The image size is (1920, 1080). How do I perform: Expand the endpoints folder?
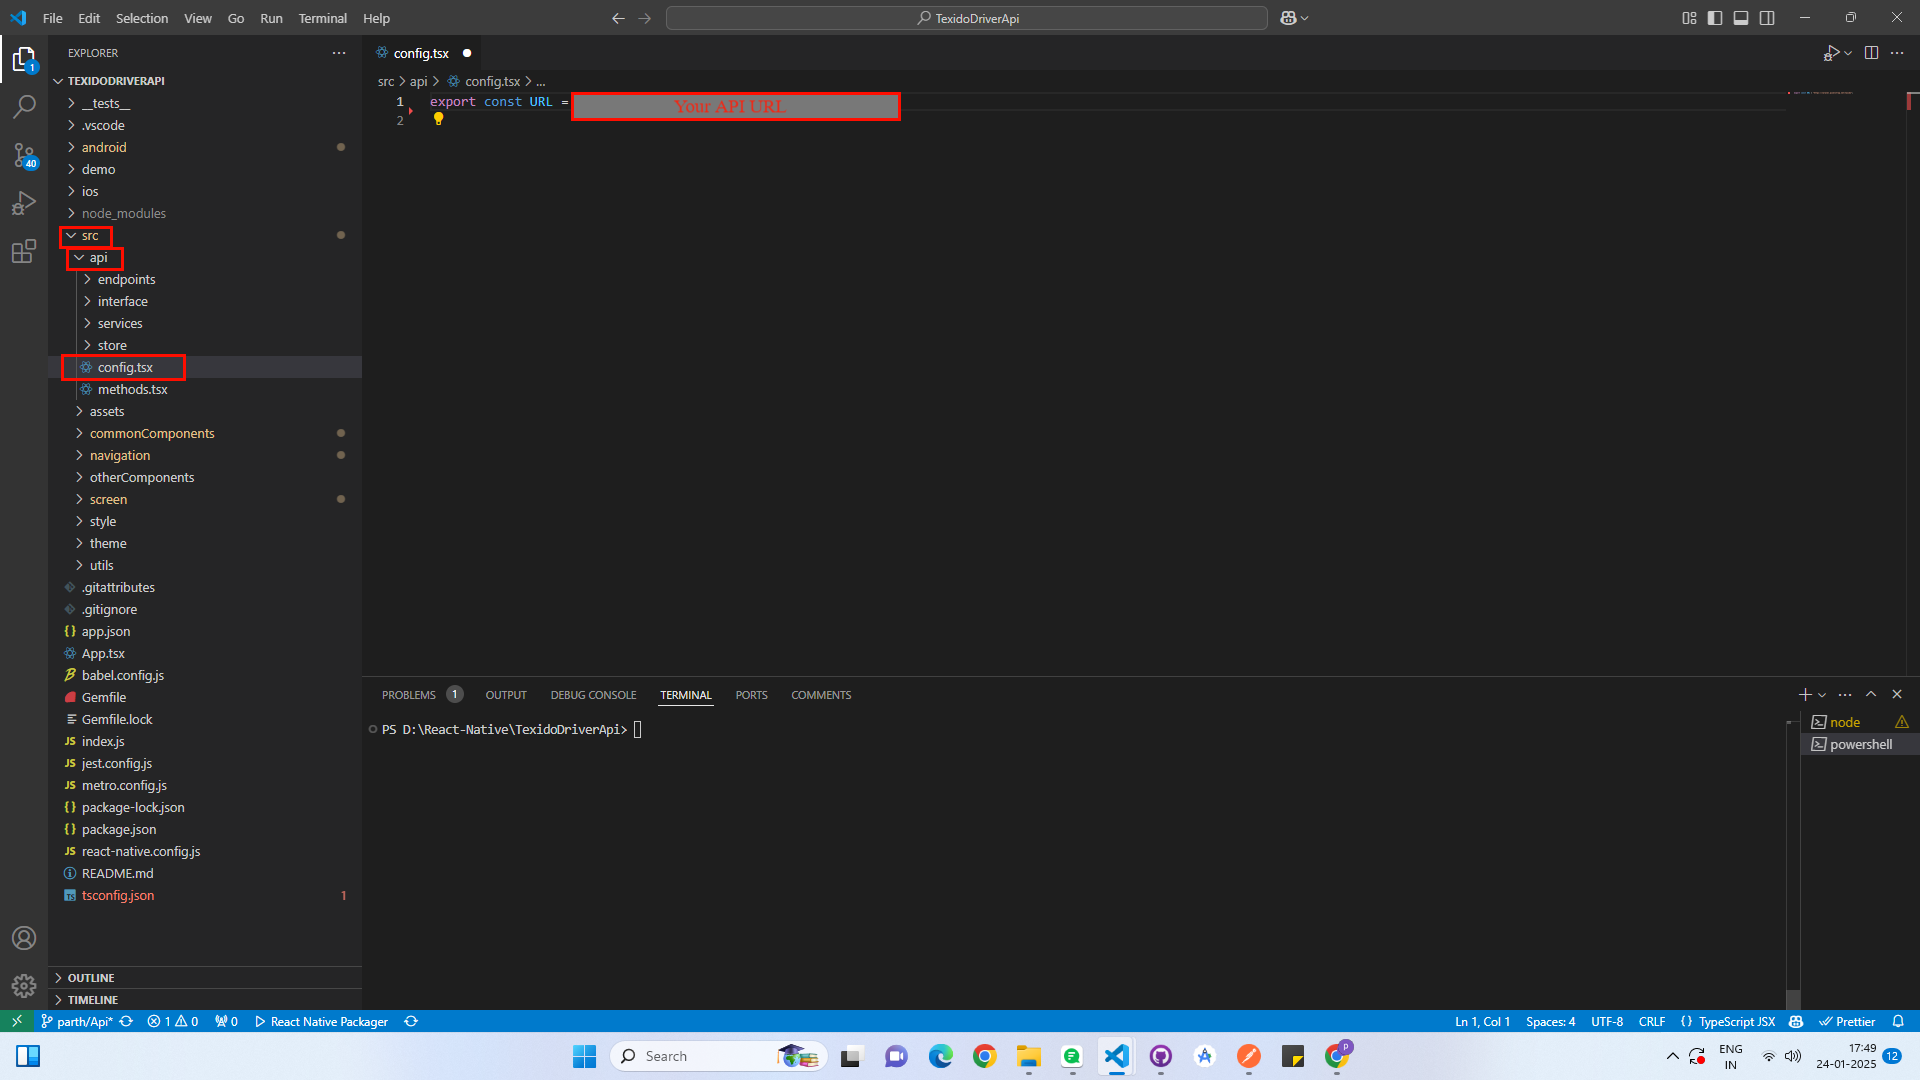(126, 279)
